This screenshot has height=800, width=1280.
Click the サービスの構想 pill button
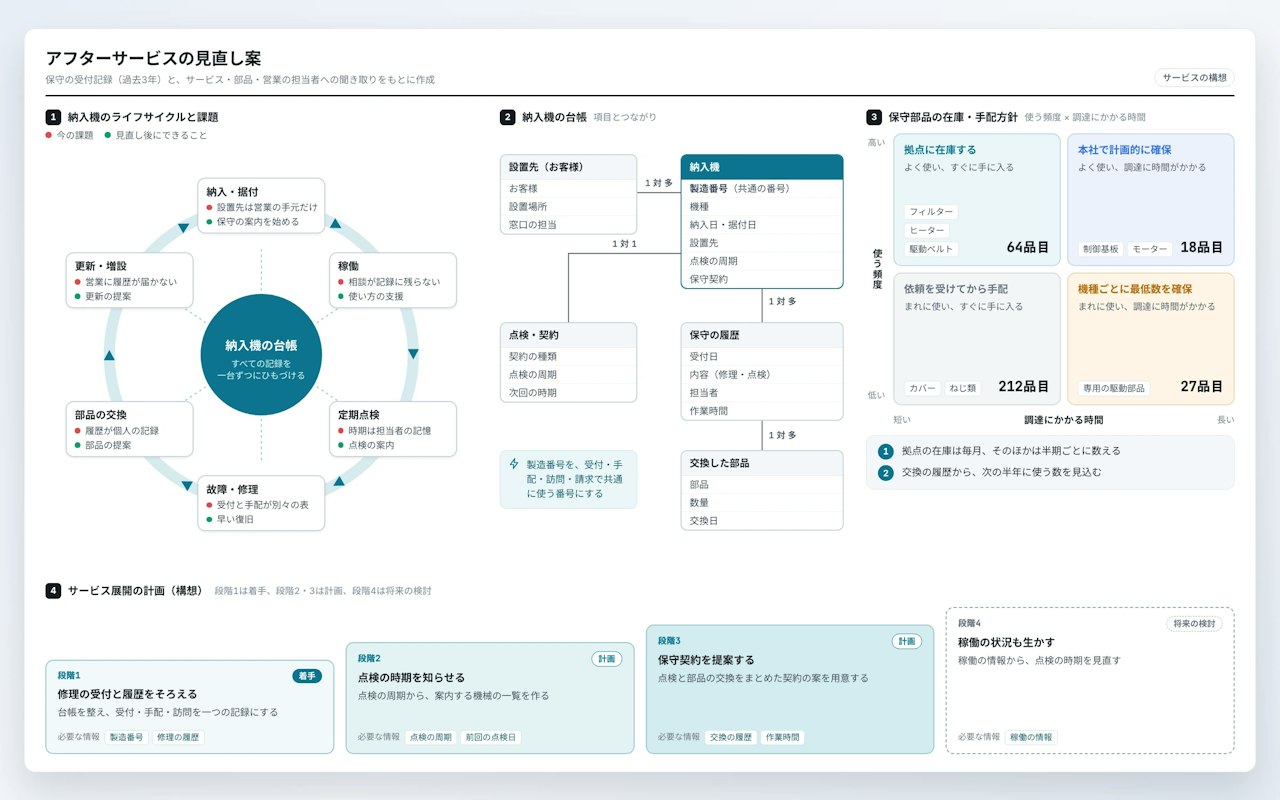(x=1194, y=77)
